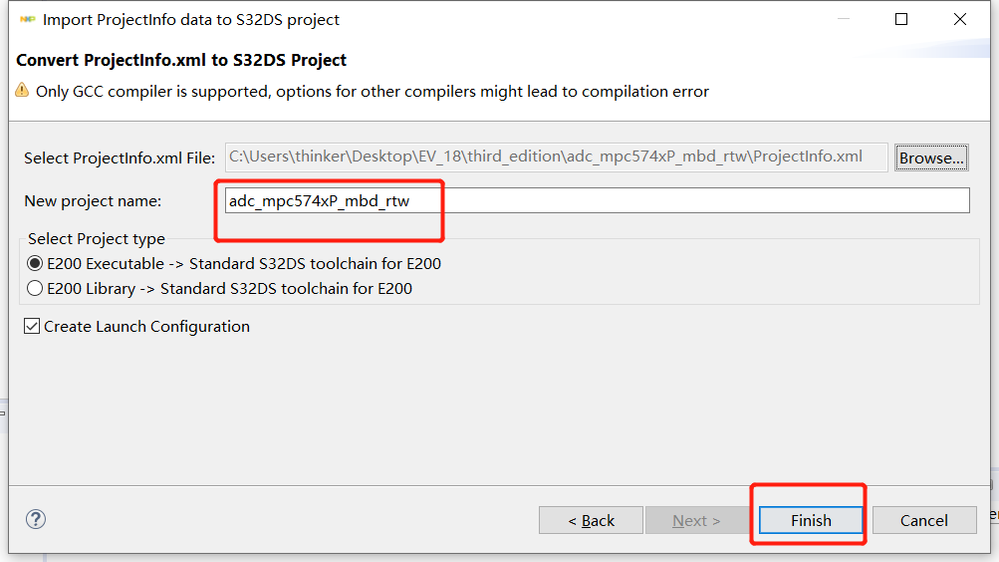This screenshot has height=562, width=999.
Task: Select E200 Library project type
Action: click(x=36, y=289)
